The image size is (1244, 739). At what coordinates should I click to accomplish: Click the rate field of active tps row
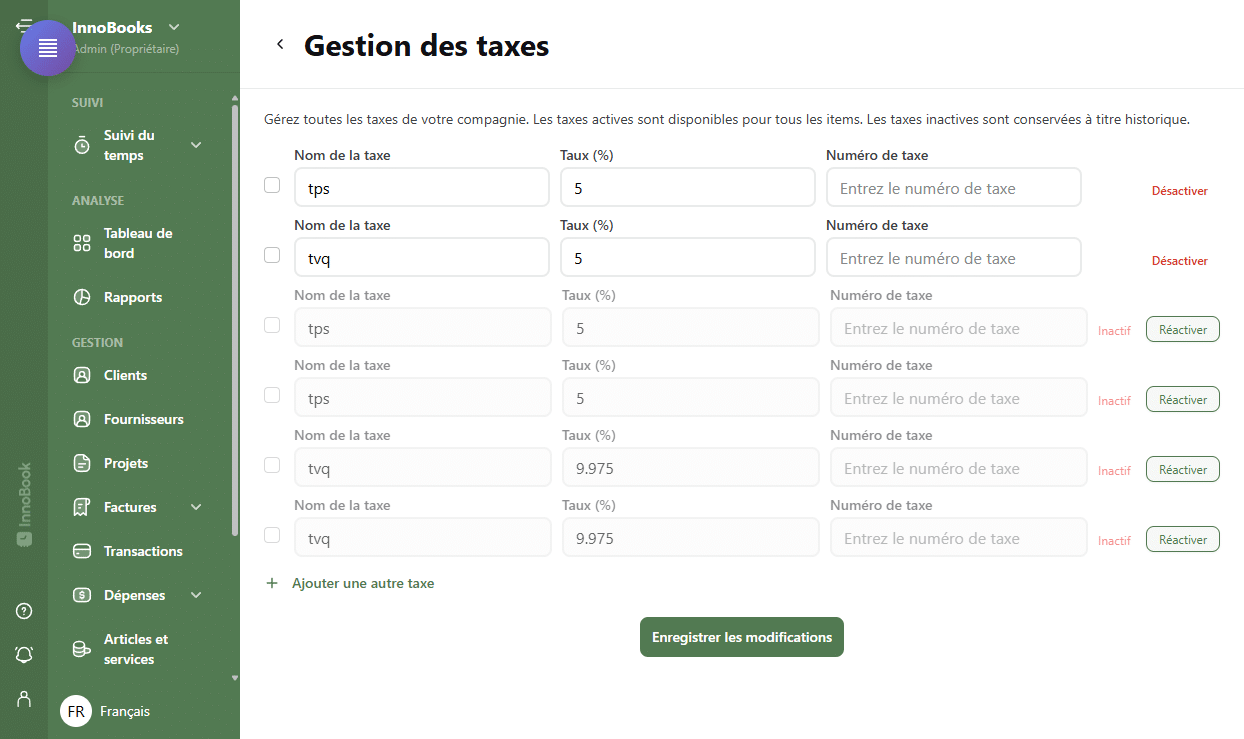[688, 187]
